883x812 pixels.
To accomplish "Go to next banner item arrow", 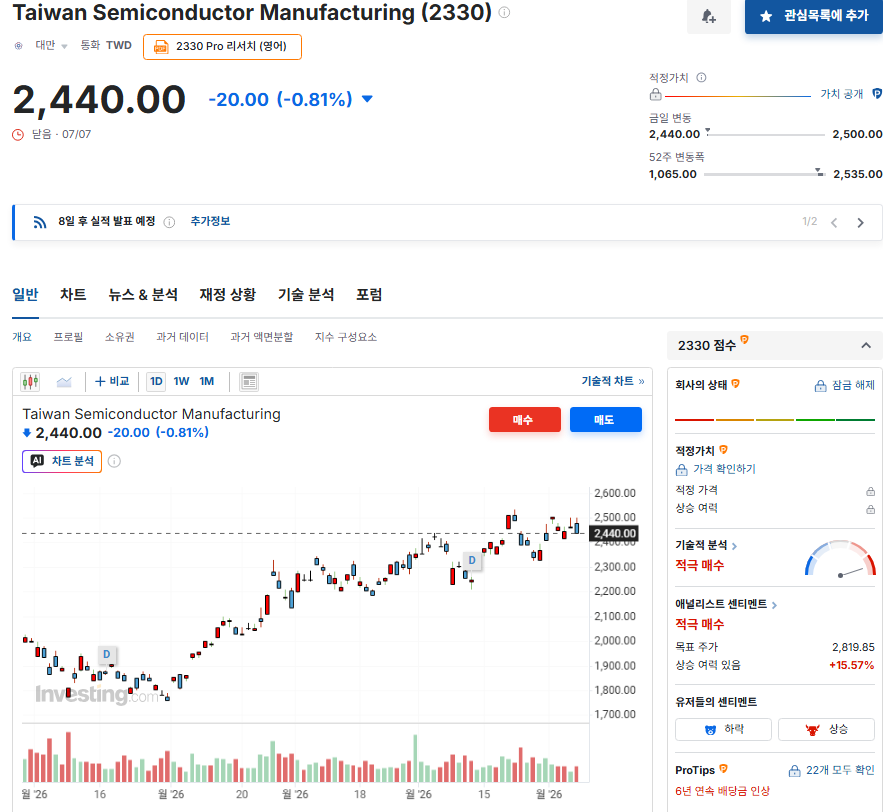I will point(860,222).
